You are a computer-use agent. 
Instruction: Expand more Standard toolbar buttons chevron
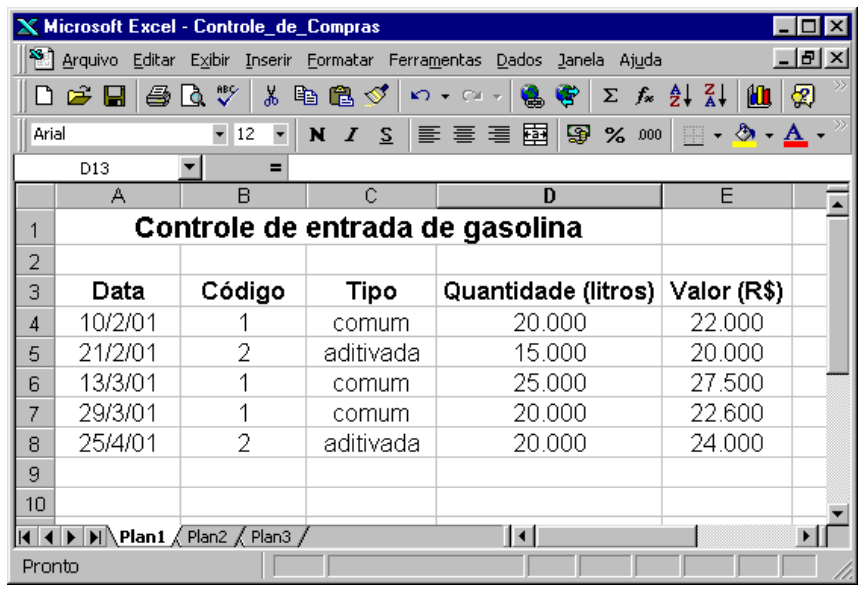click(840, 86)
